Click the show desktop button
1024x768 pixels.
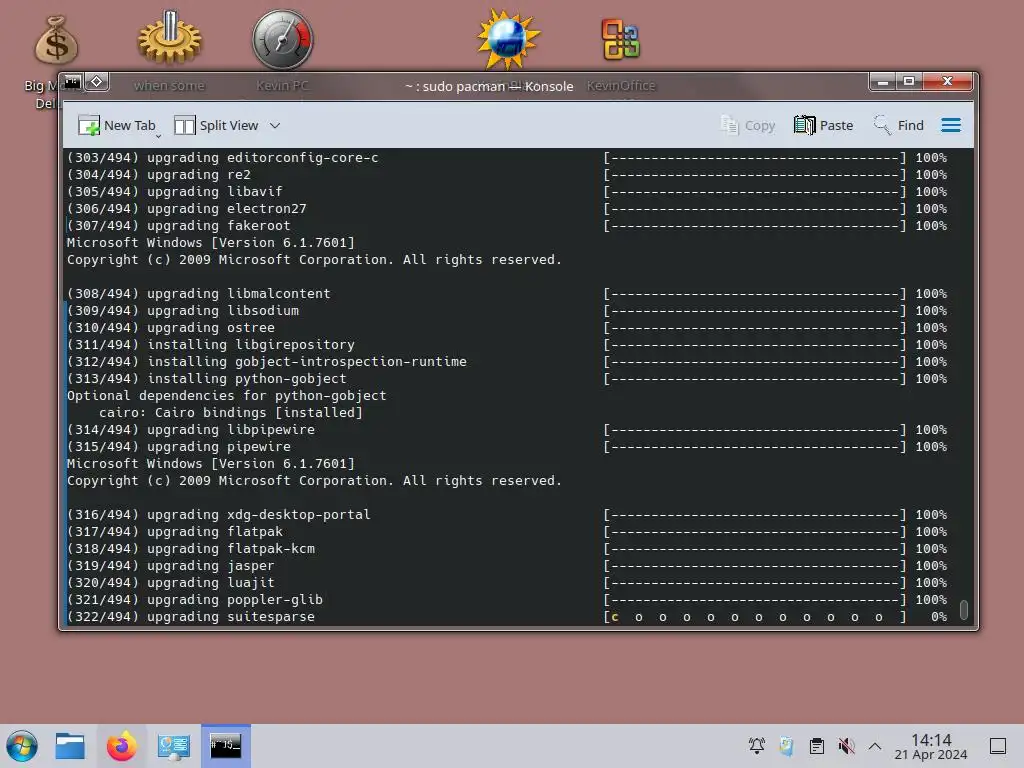[x=997, y=746]
